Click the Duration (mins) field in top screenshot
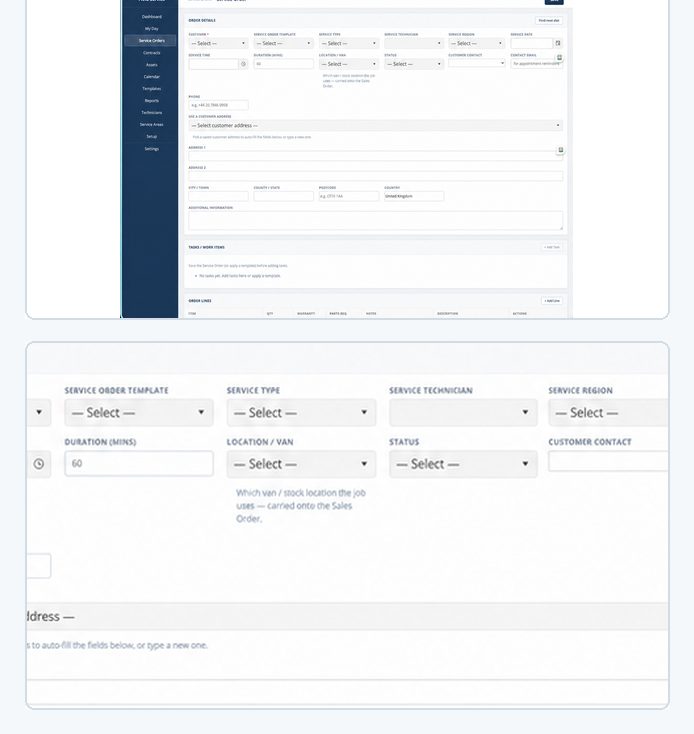 coord(284,64)
